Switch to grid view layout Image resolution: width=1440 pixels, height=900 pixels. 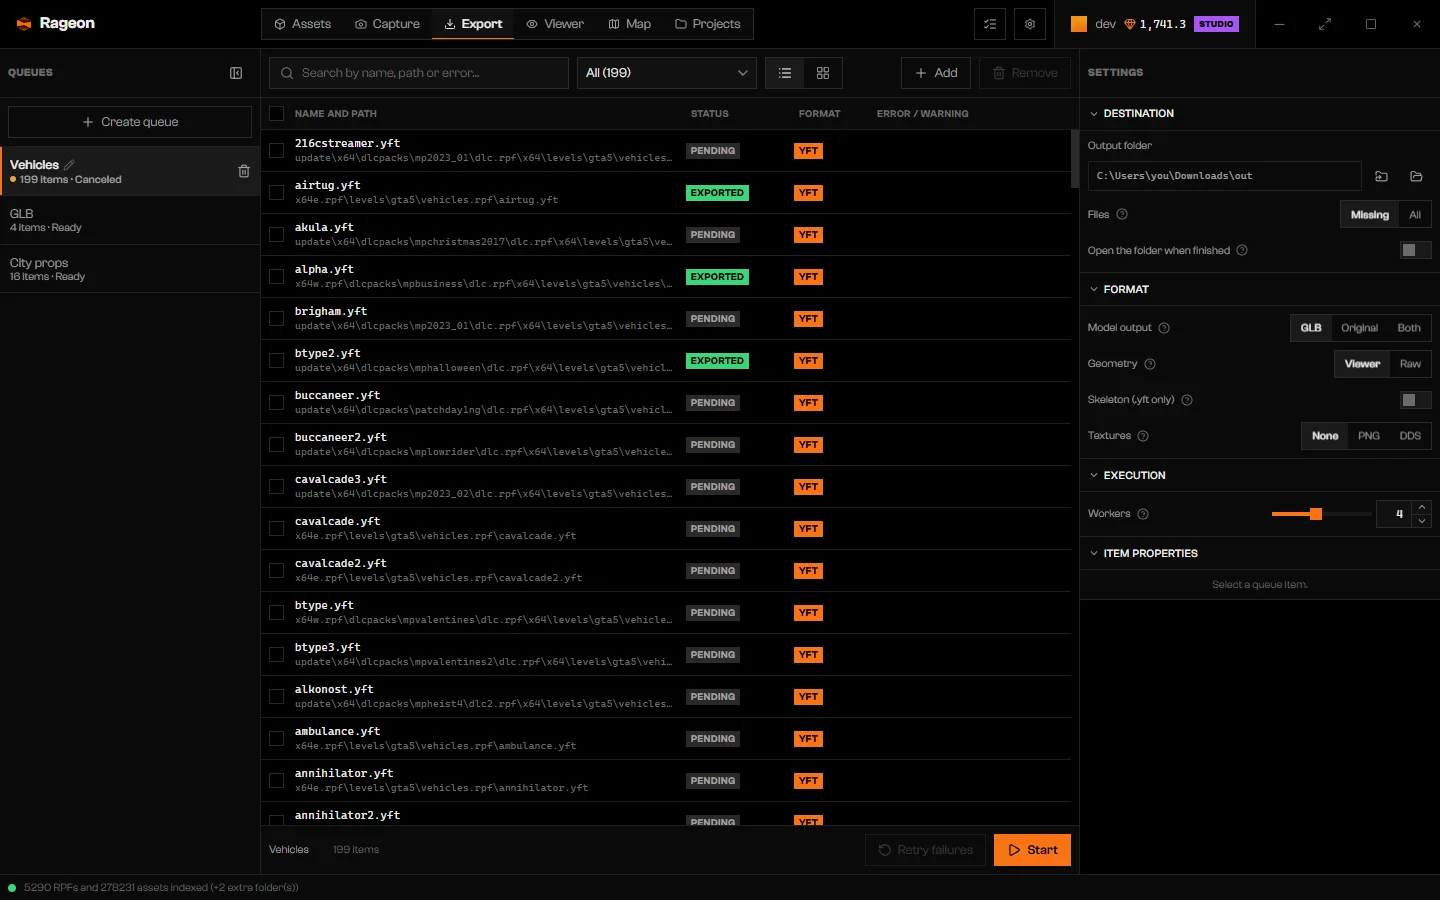click(823, 73)
